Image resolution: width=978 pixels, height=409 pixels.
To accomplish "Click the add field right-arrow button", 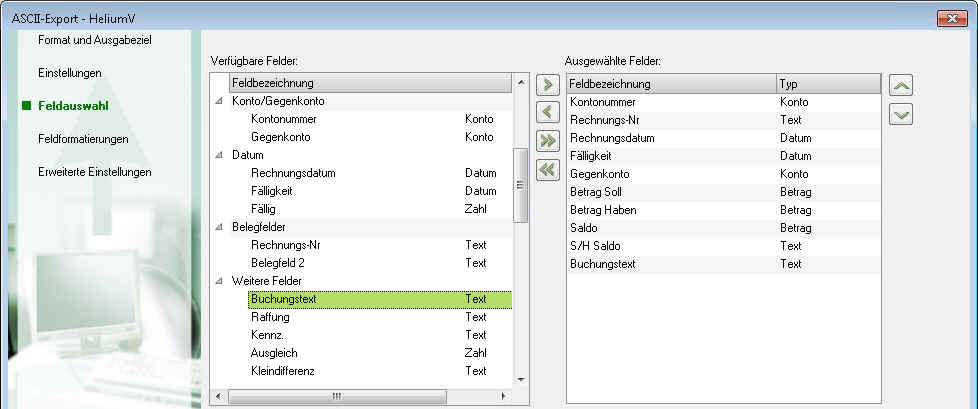I will coord(547,84).
